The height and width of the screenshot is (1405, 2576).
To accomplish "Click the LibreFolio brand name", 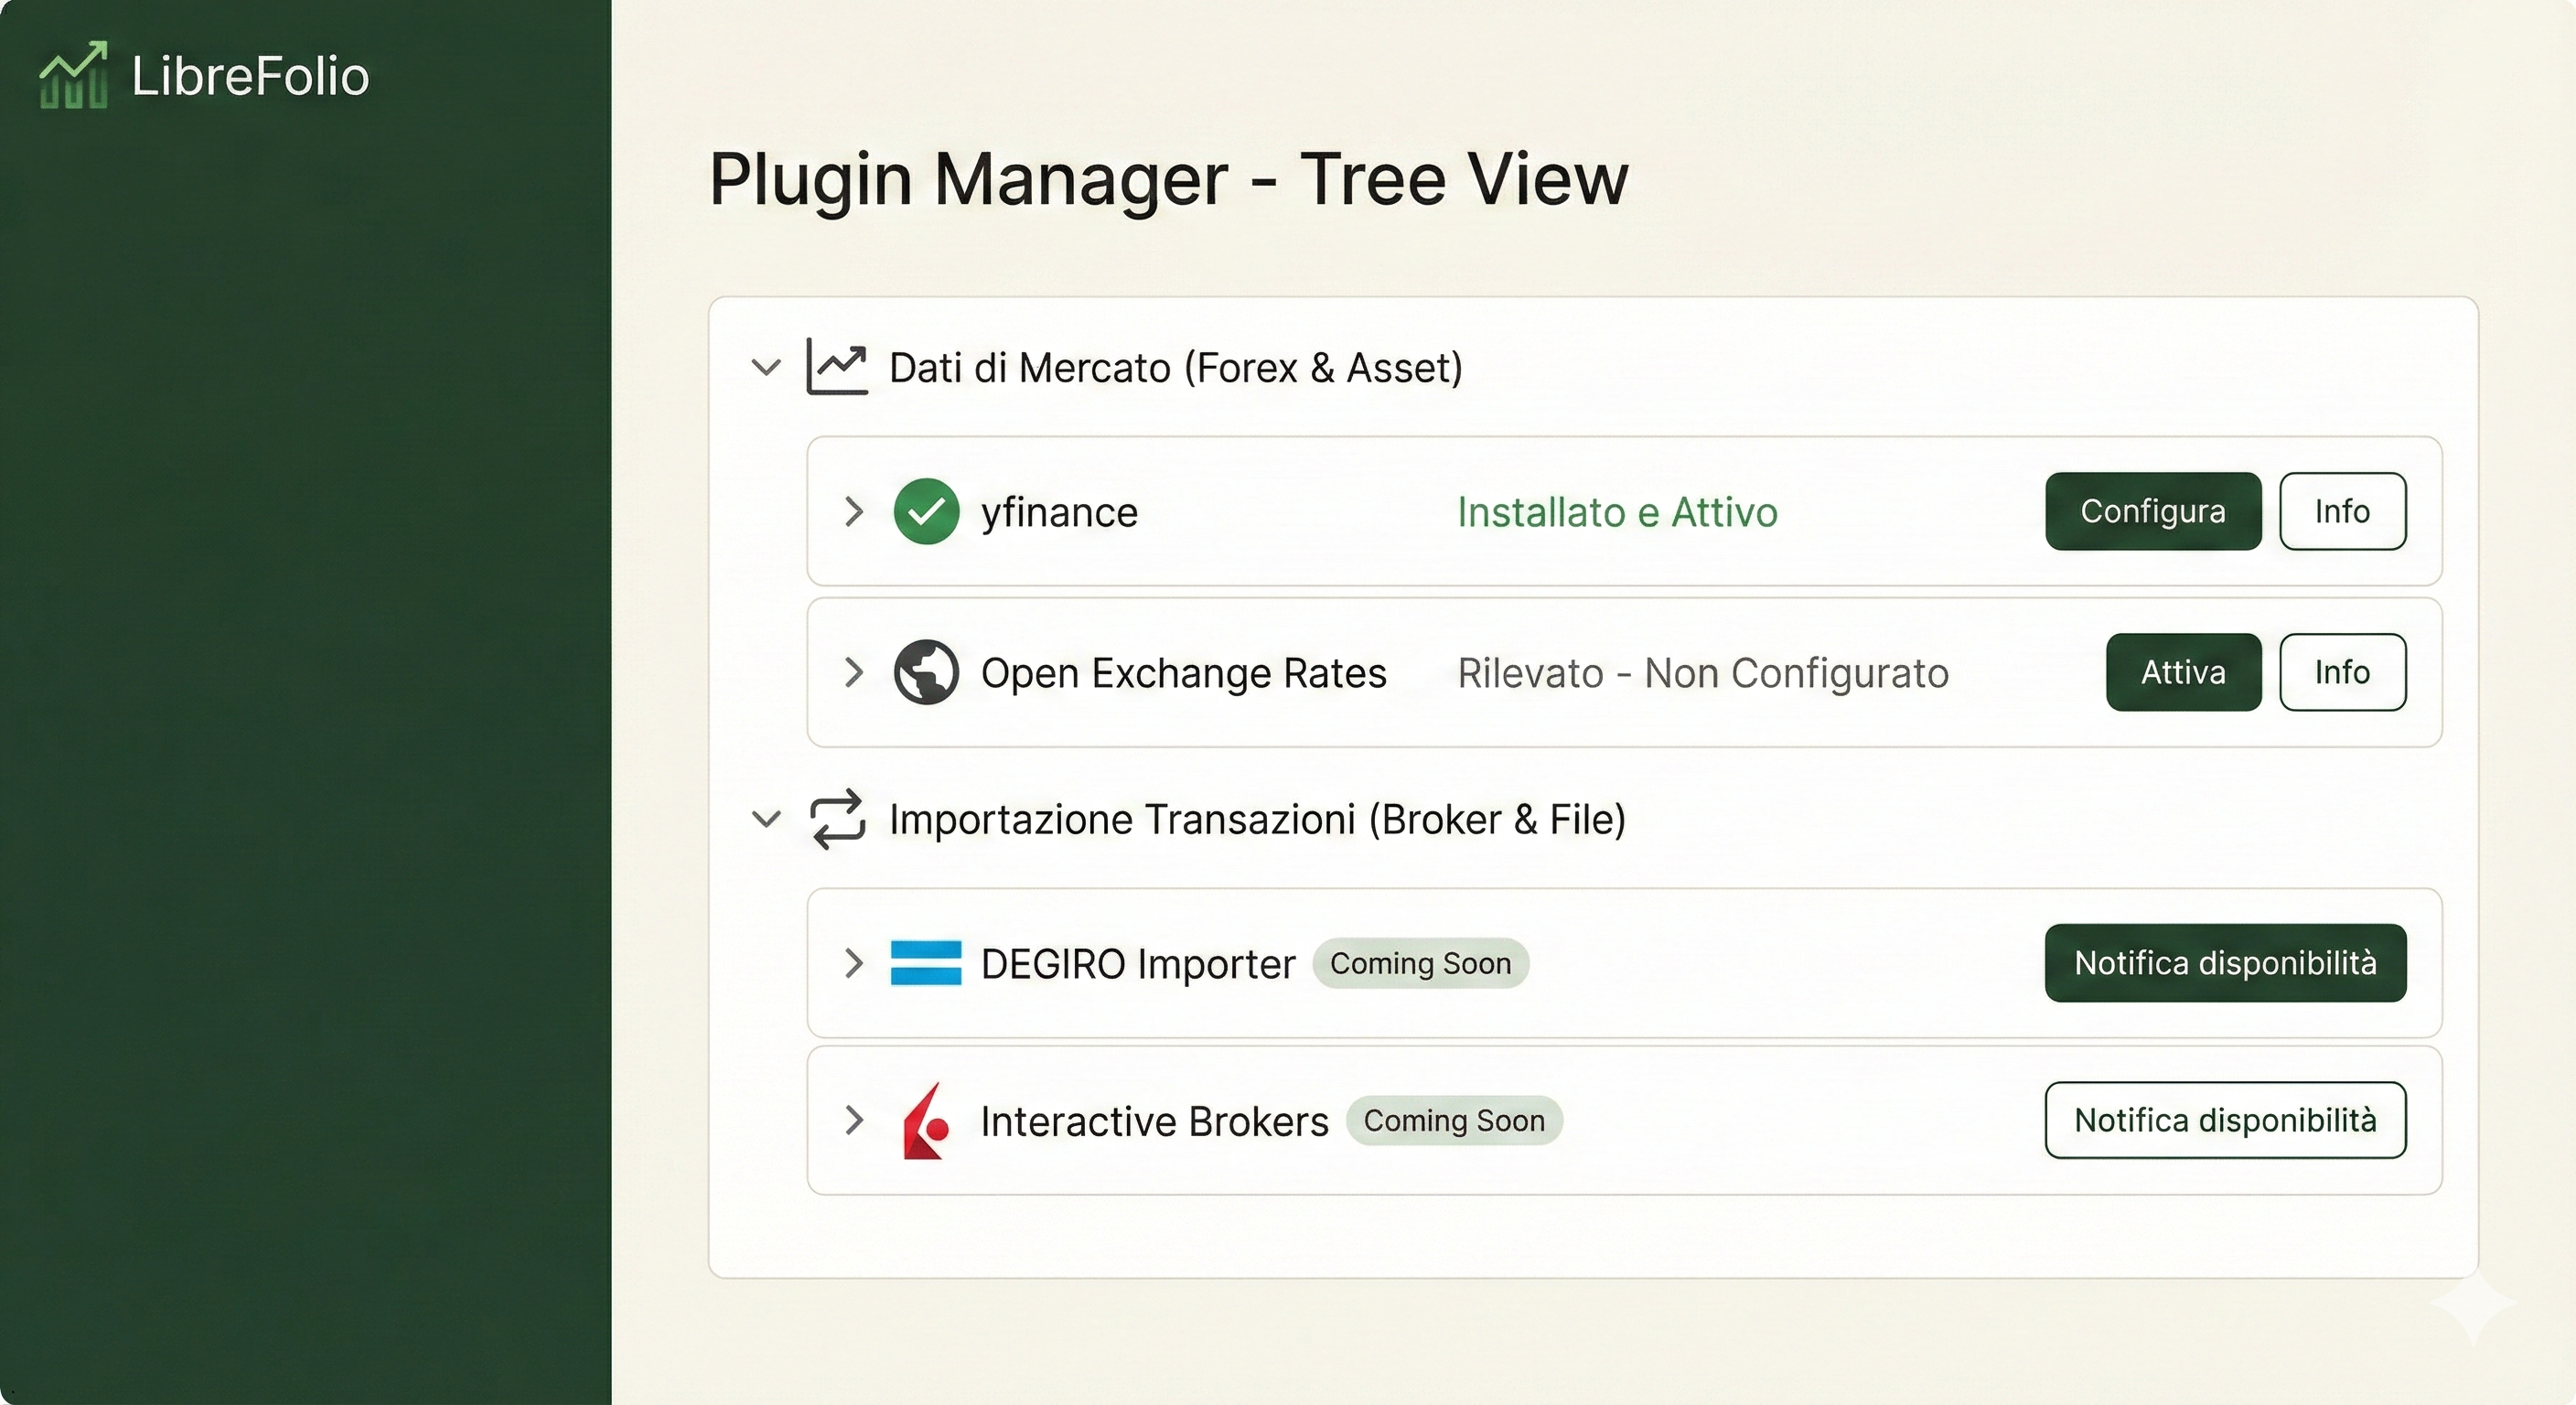I will tap(250, 77).
